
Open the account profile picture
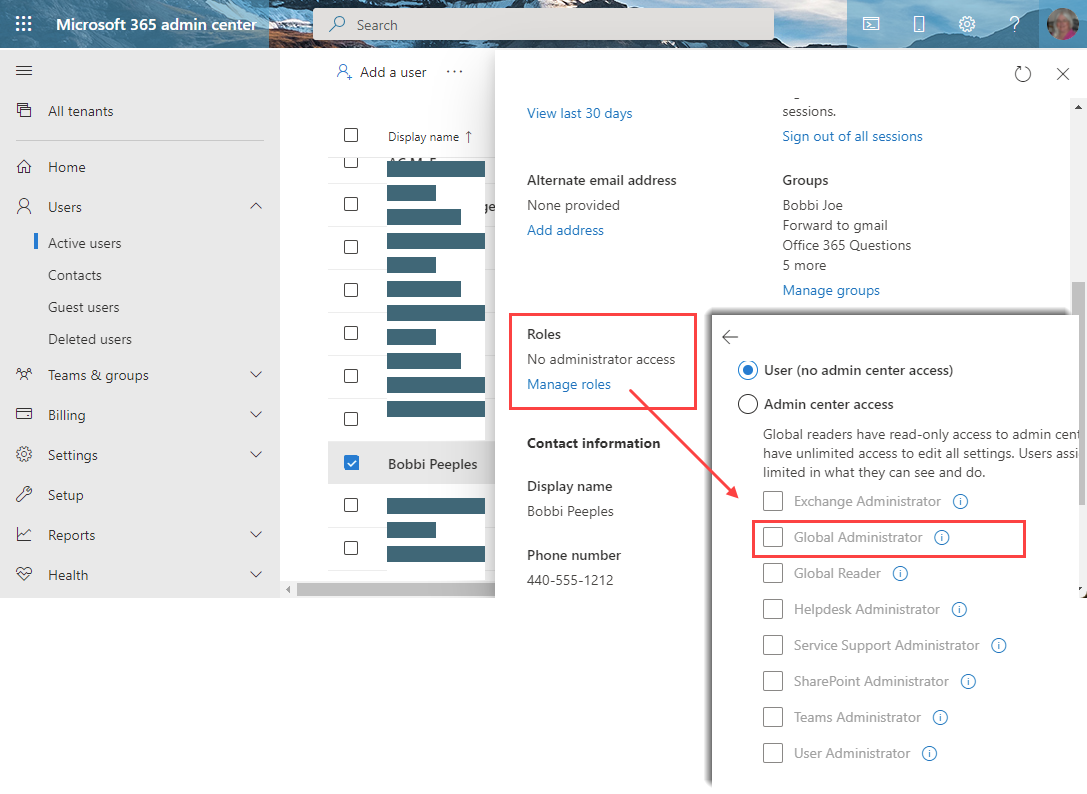pos(1063,24)
